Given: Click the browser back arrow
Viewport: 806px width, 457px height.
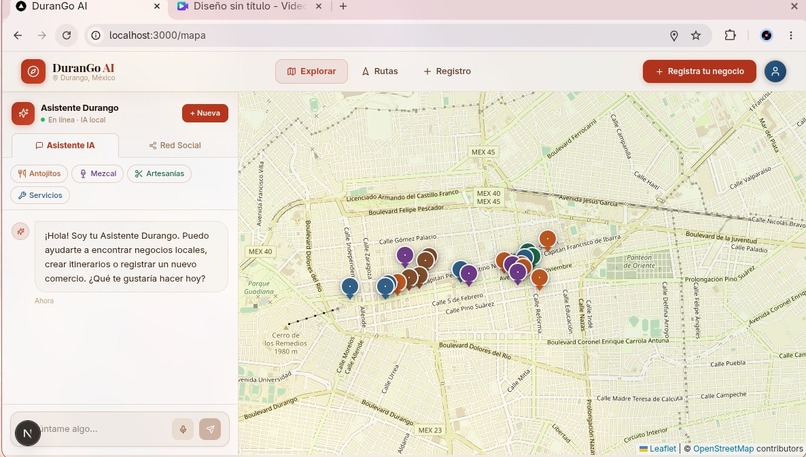Looking at the screenshot, I should (x=18, y=35).
